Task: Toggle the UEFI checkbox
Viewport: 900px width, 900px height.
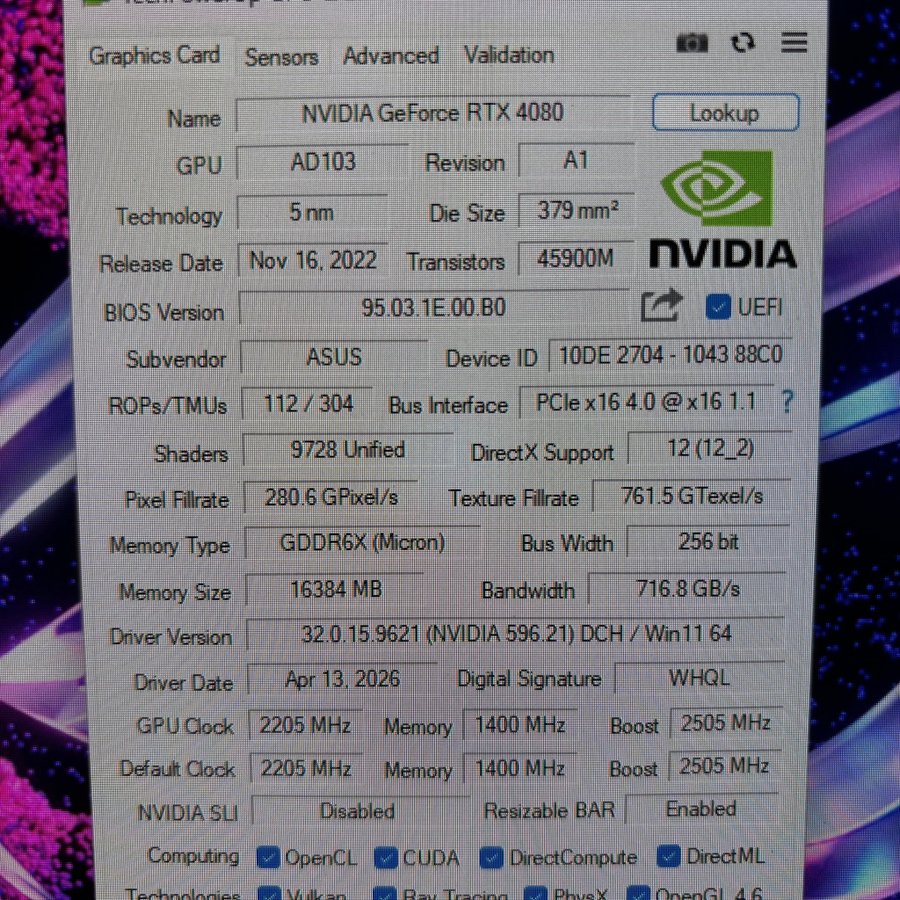Action: coord(717,307)
